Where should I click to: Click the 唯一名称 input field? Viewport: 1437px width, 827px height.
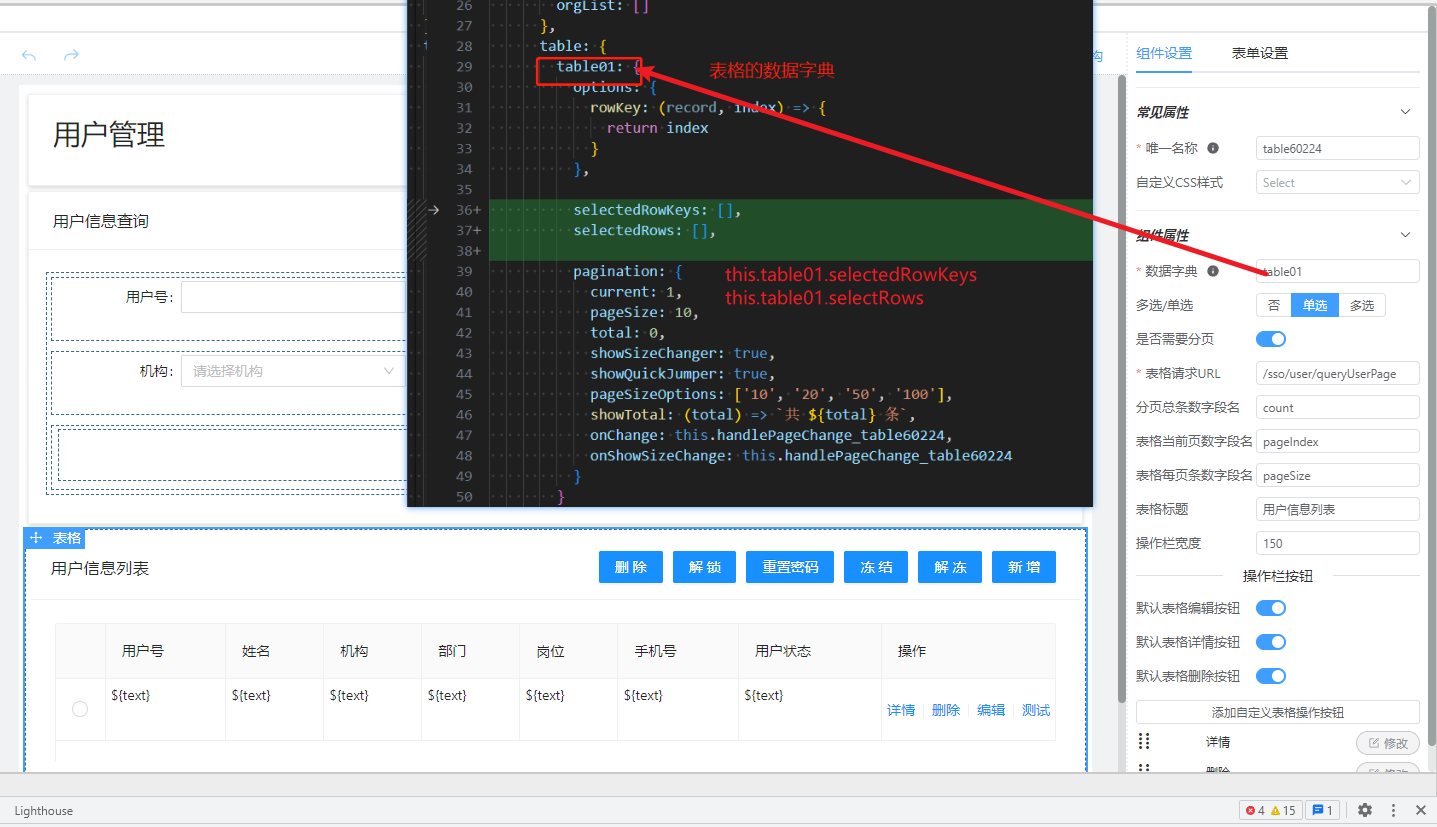[1338, 148]
